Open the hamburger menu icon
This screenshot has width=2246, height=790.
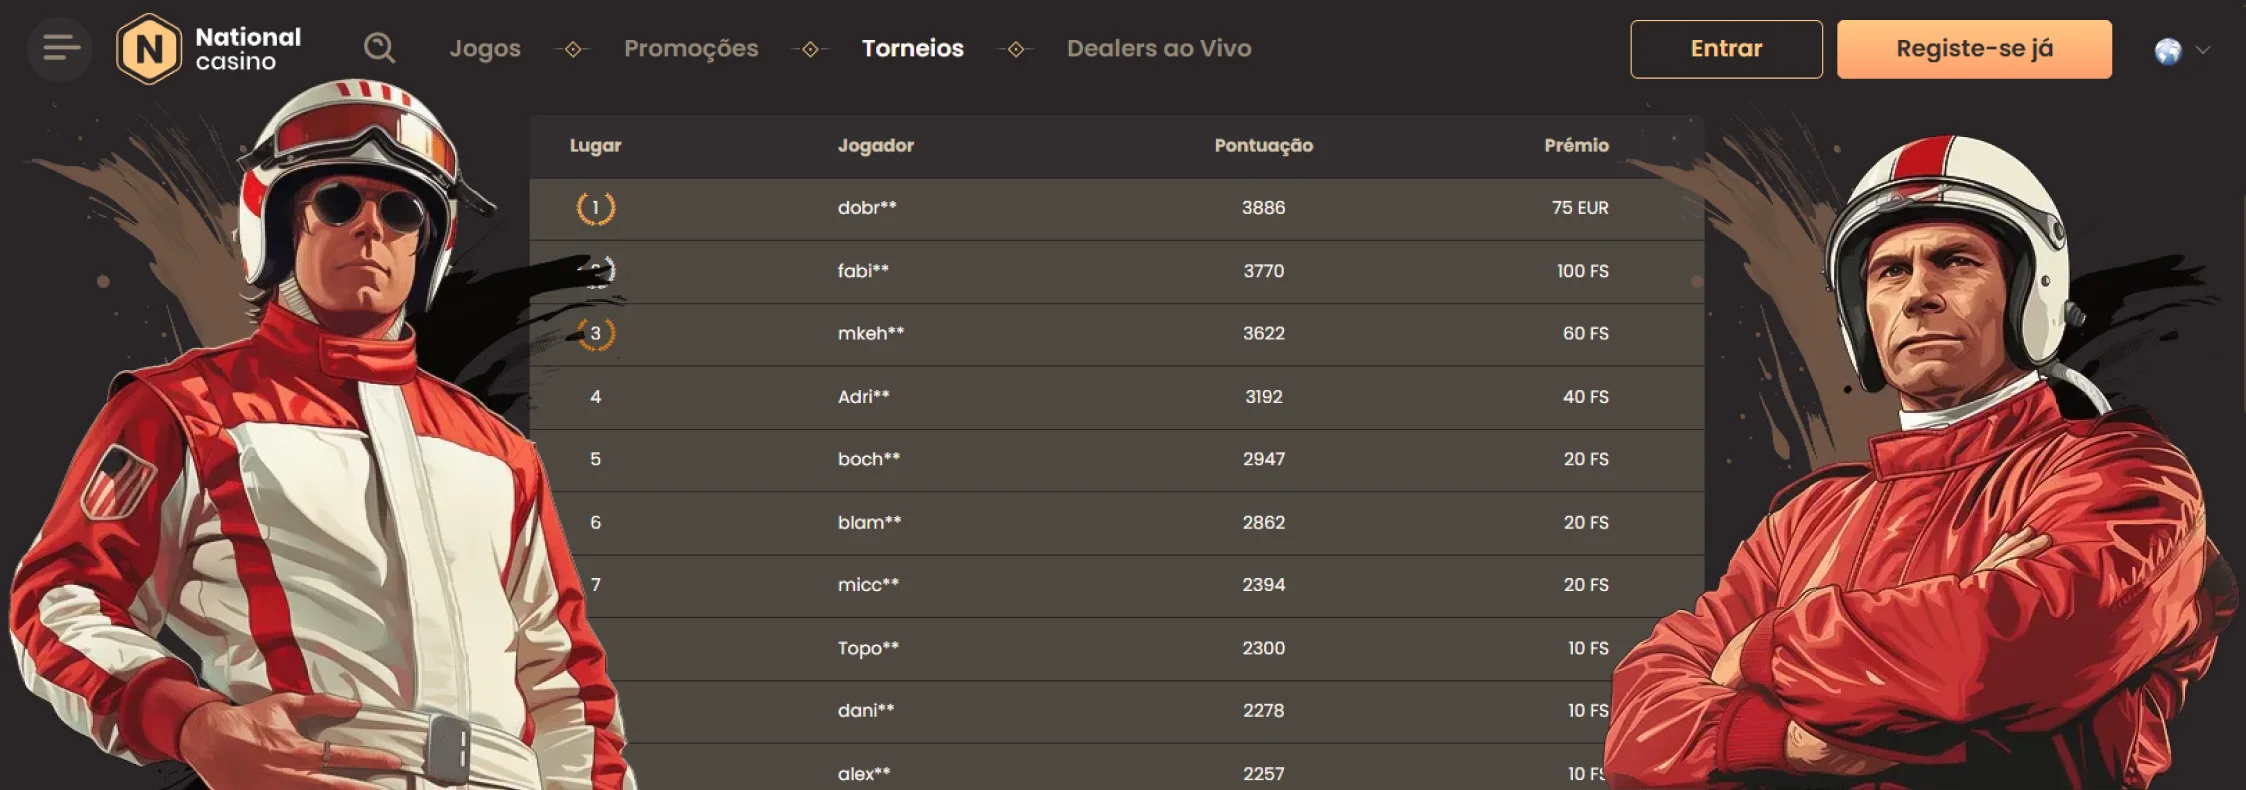click(x=60, y=48)
